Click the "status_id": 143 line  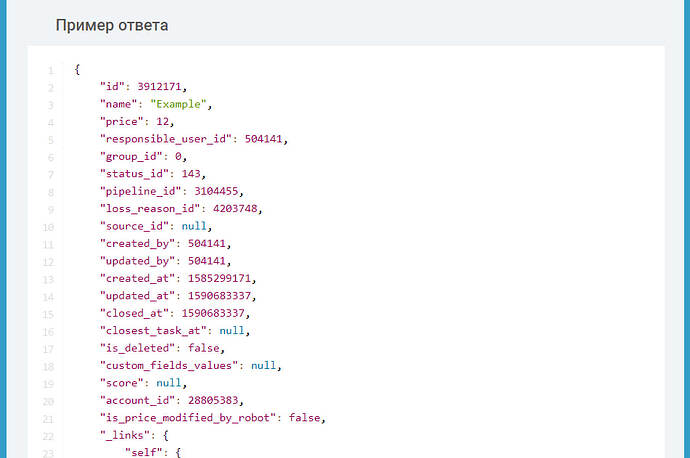[153, 174]
